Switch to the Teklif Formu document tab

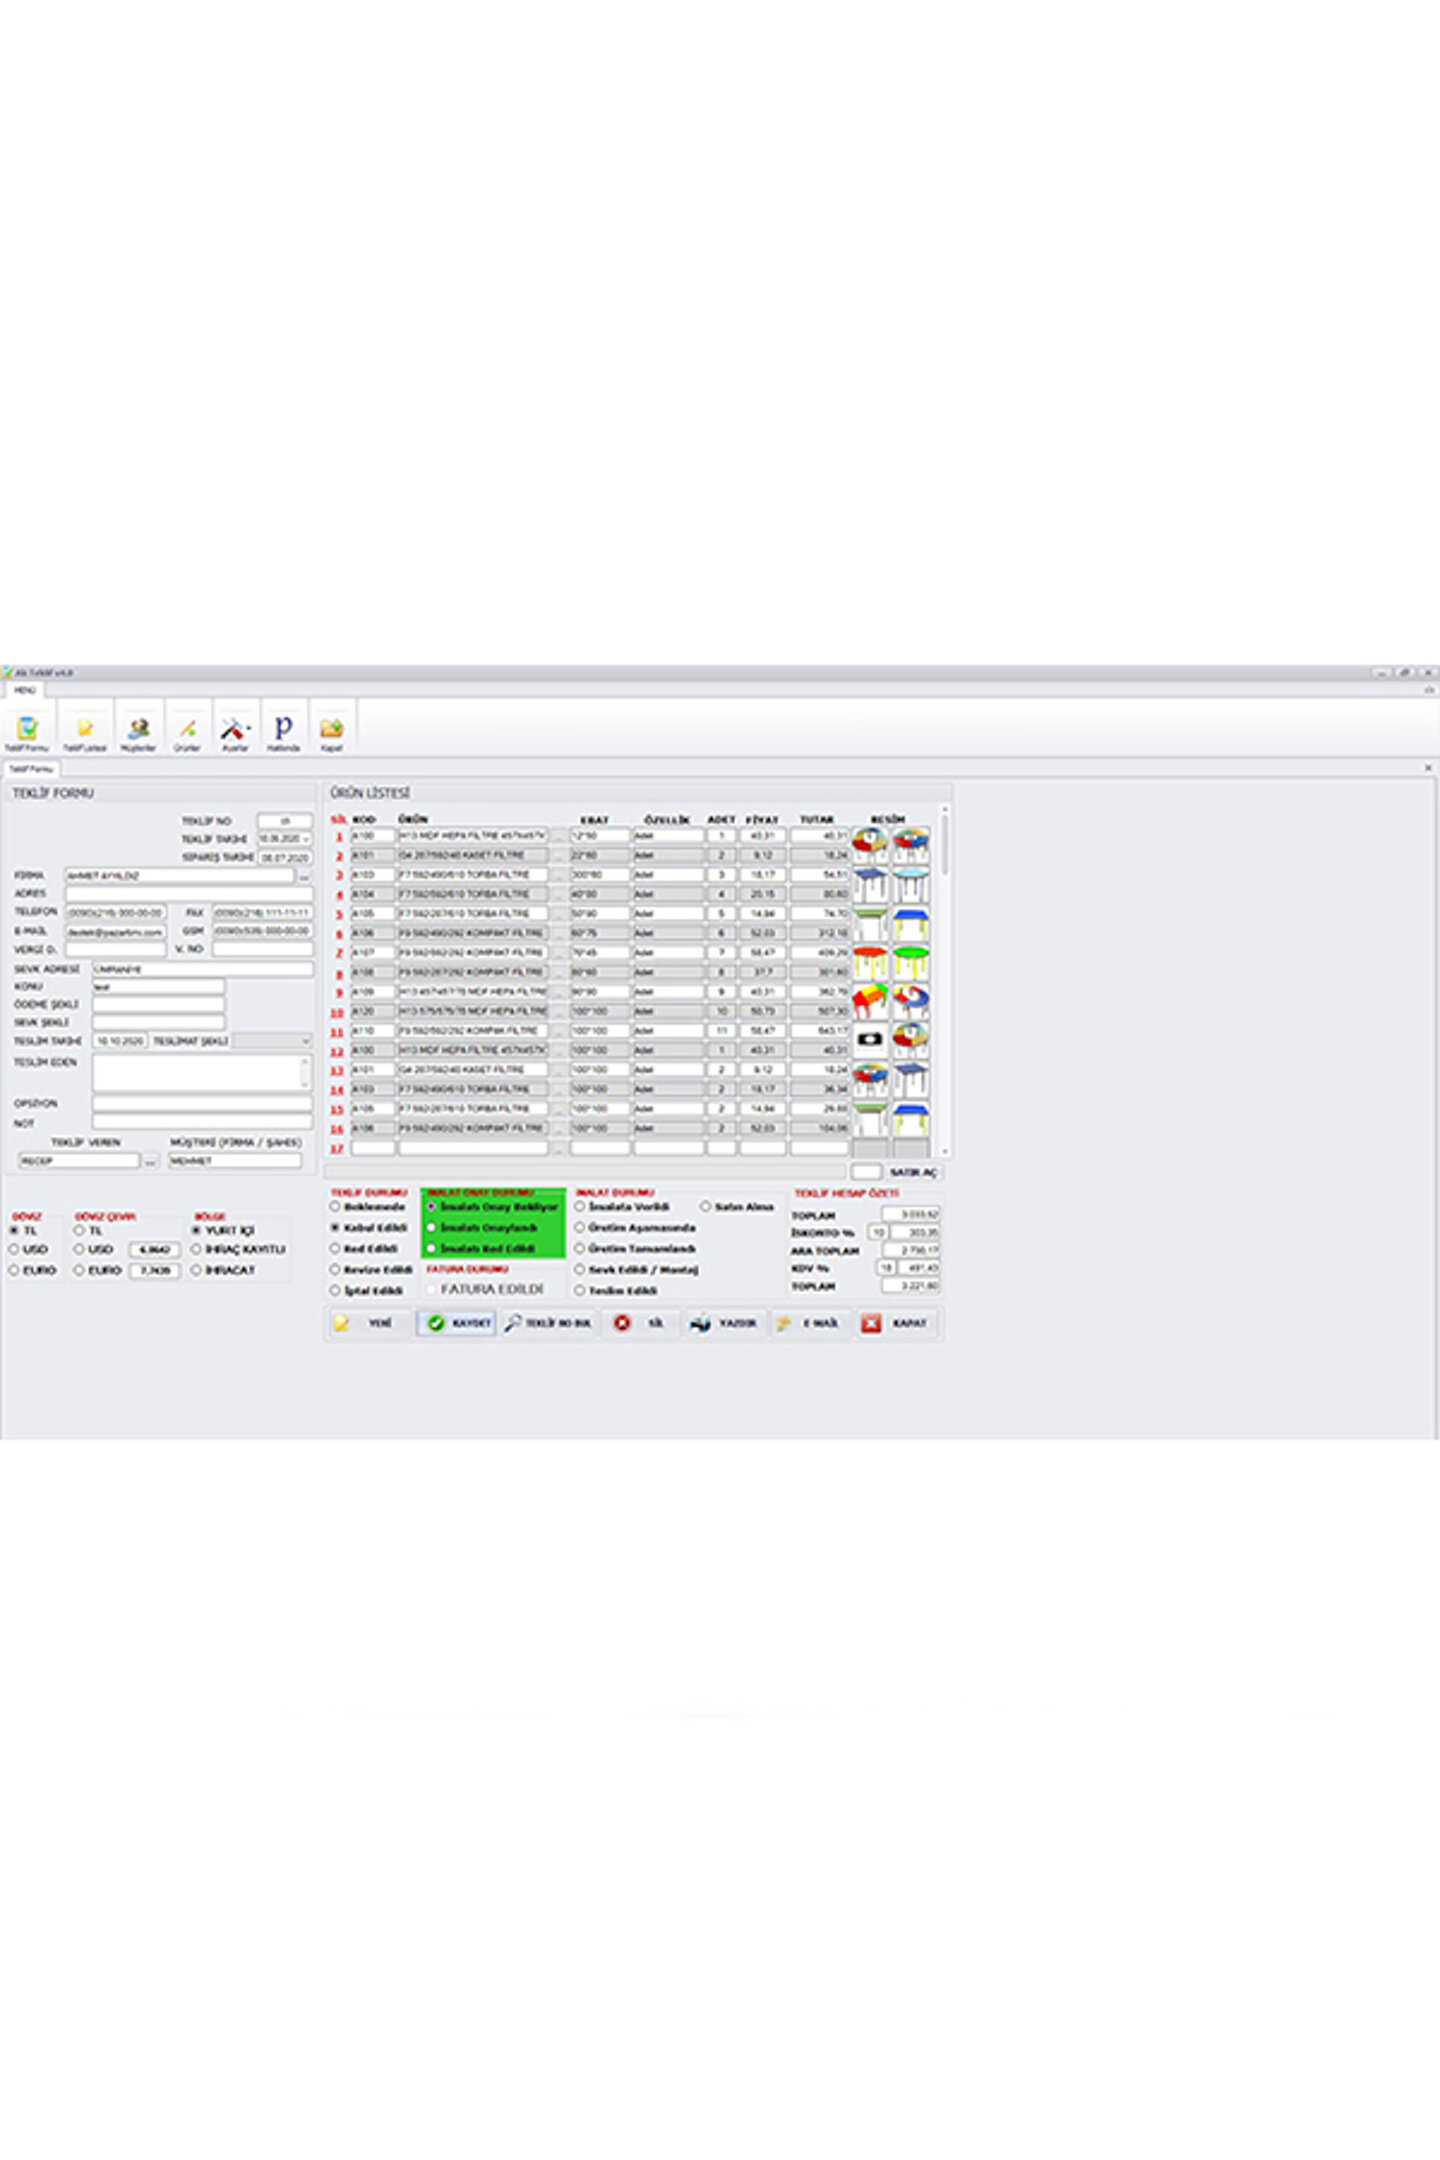(31, 769)
